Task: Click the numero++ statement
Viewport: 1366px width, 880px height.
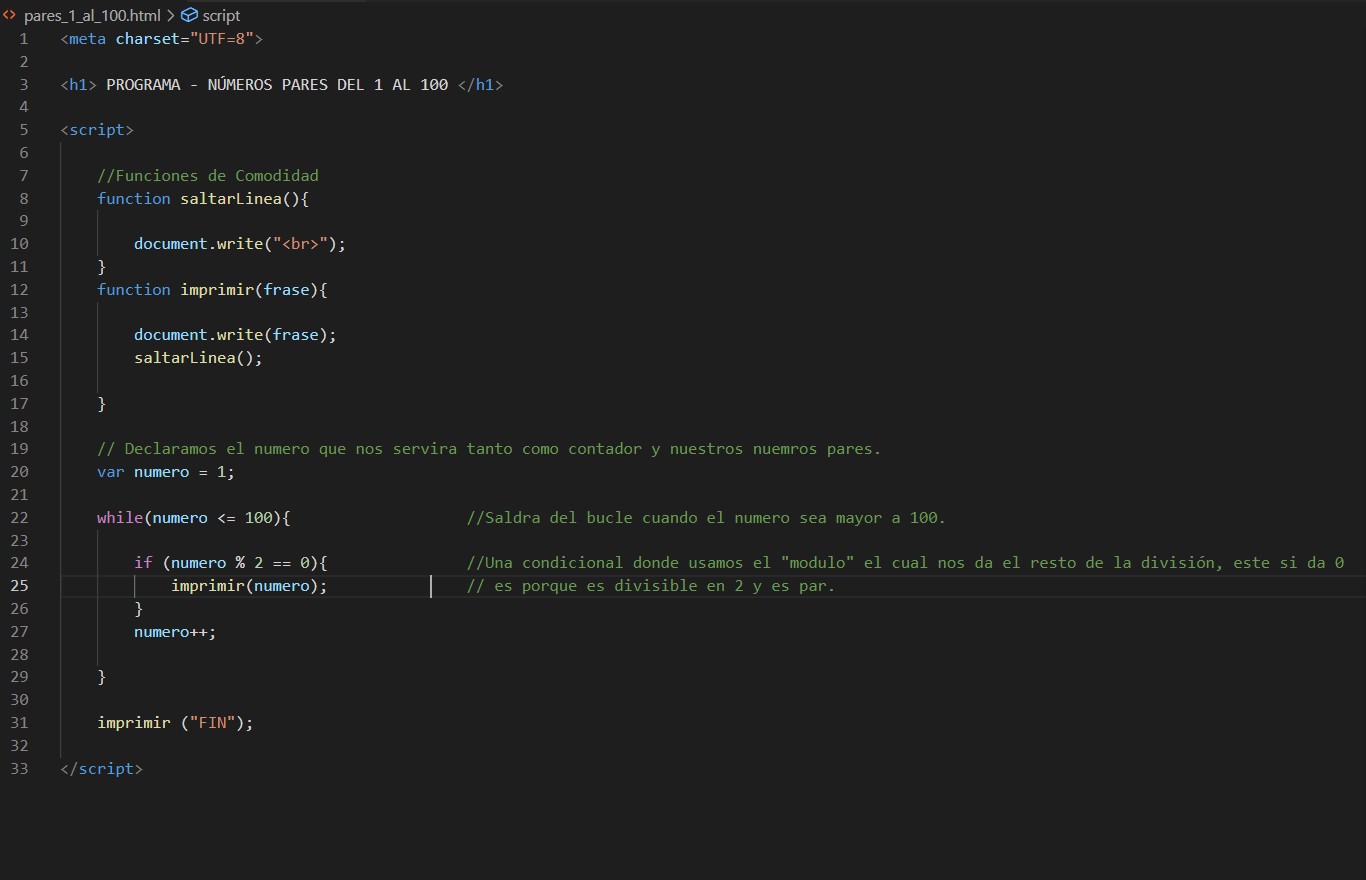Action: tap(175, 632)
